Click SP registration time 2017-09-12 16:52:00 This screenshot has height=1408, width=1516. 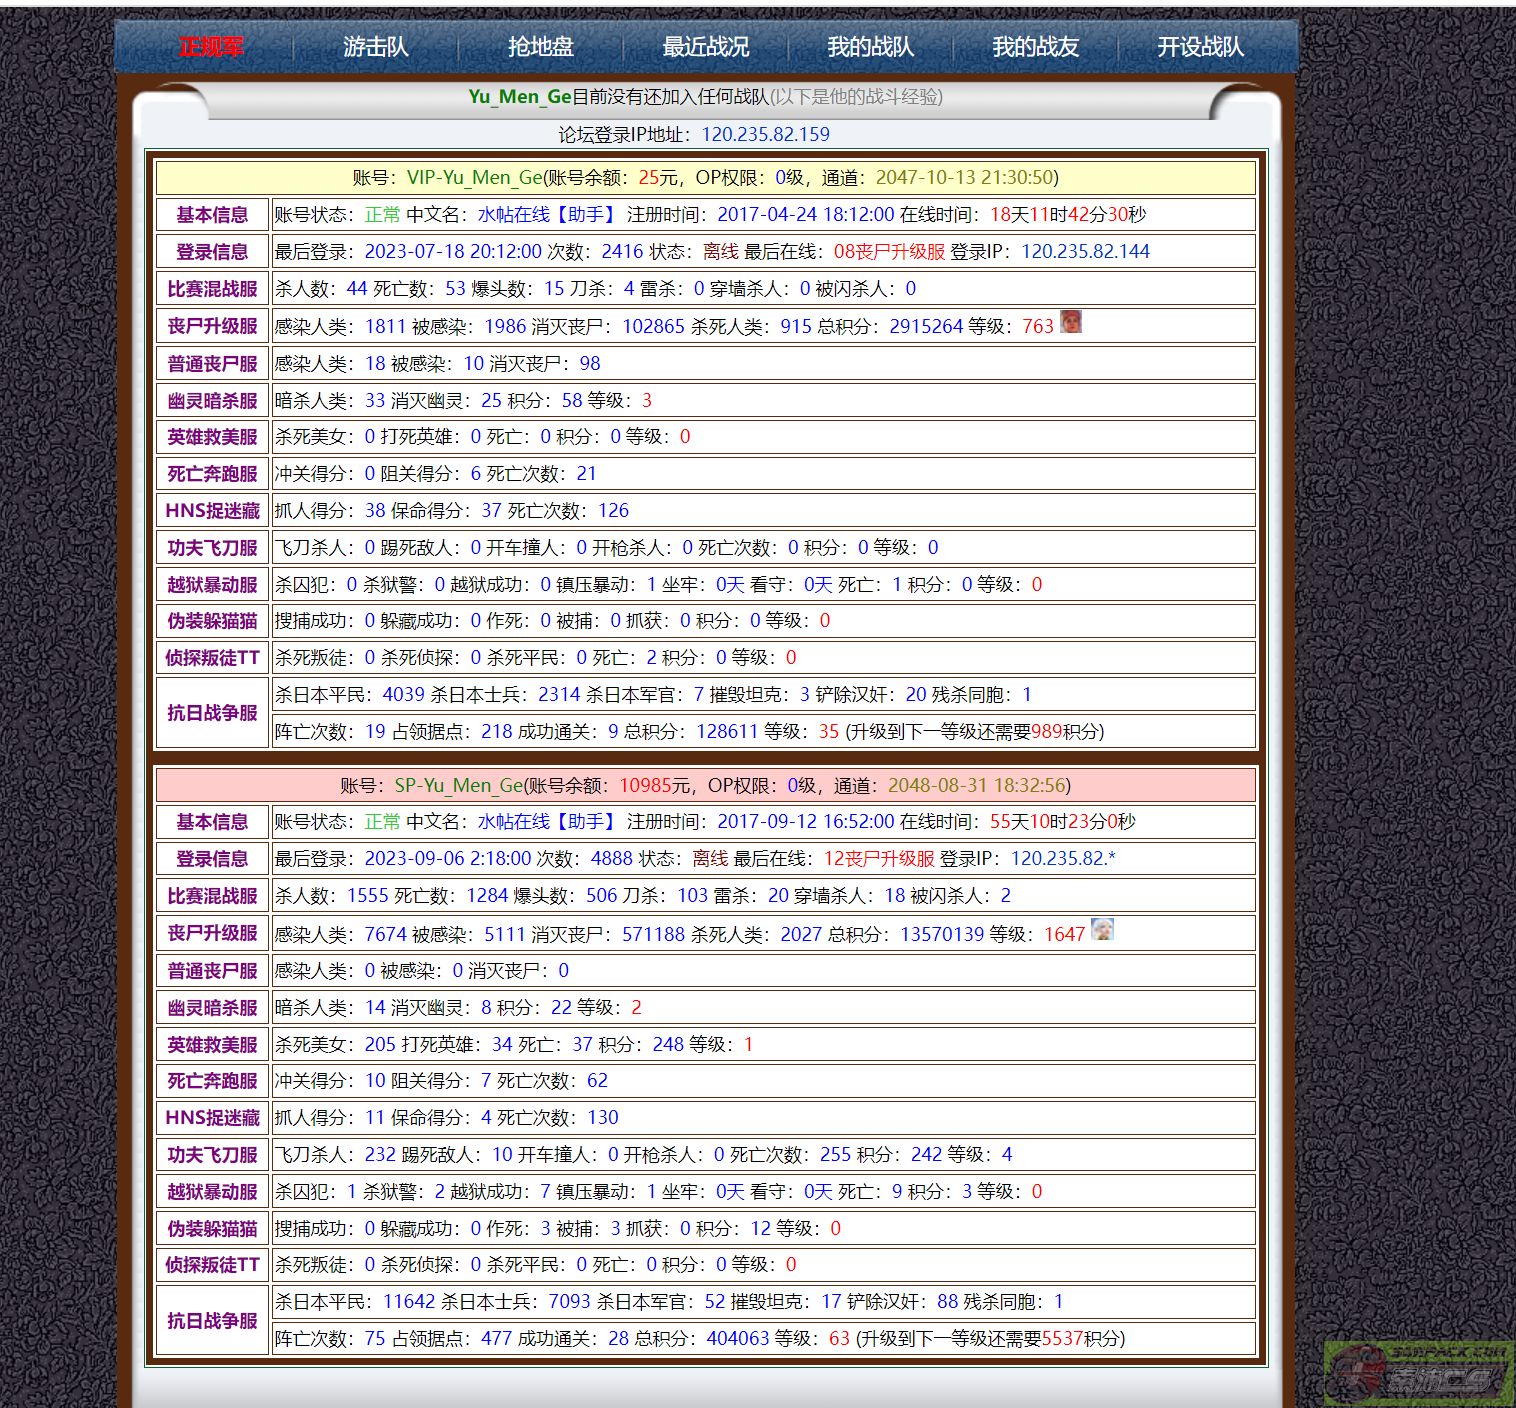(806, 822)
